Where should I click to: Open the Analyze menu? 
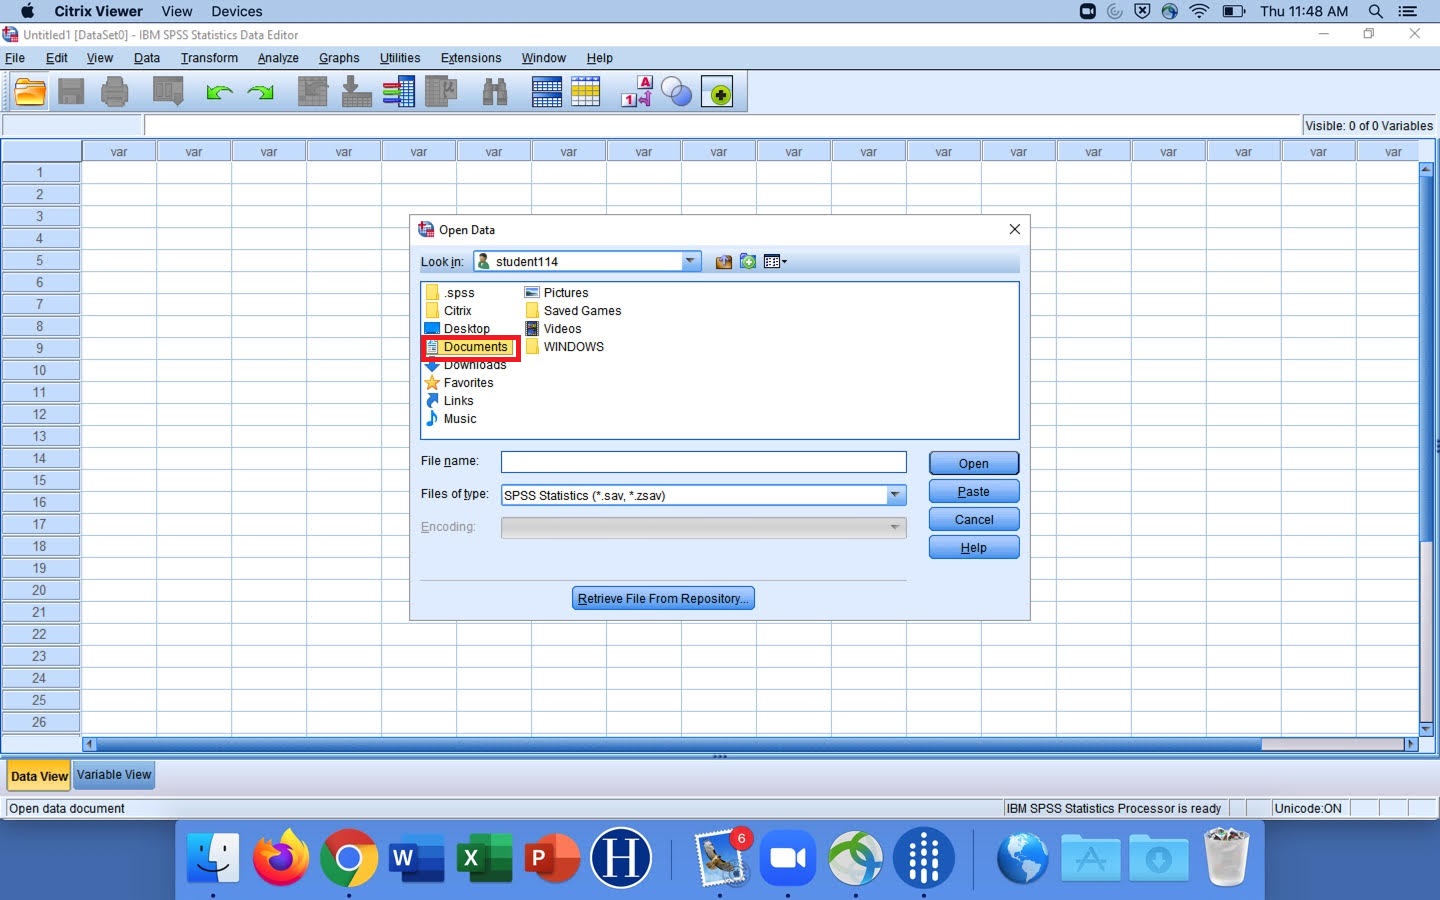click(277, 58)
